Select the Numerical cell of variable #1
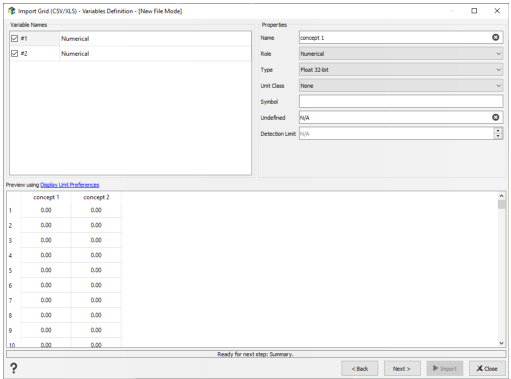The image size is (511, 379). tap(155, 39)
